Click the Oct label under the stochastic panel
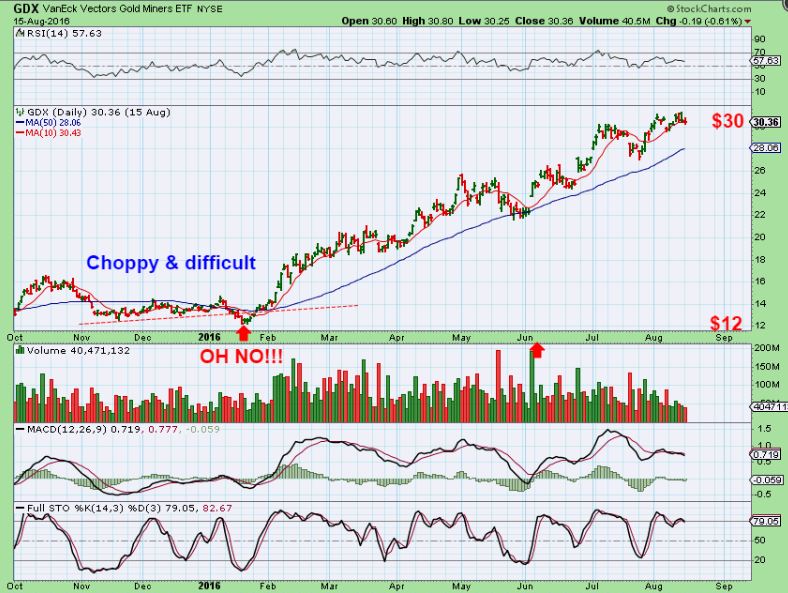Screen dimensions: 788x593 15,586
